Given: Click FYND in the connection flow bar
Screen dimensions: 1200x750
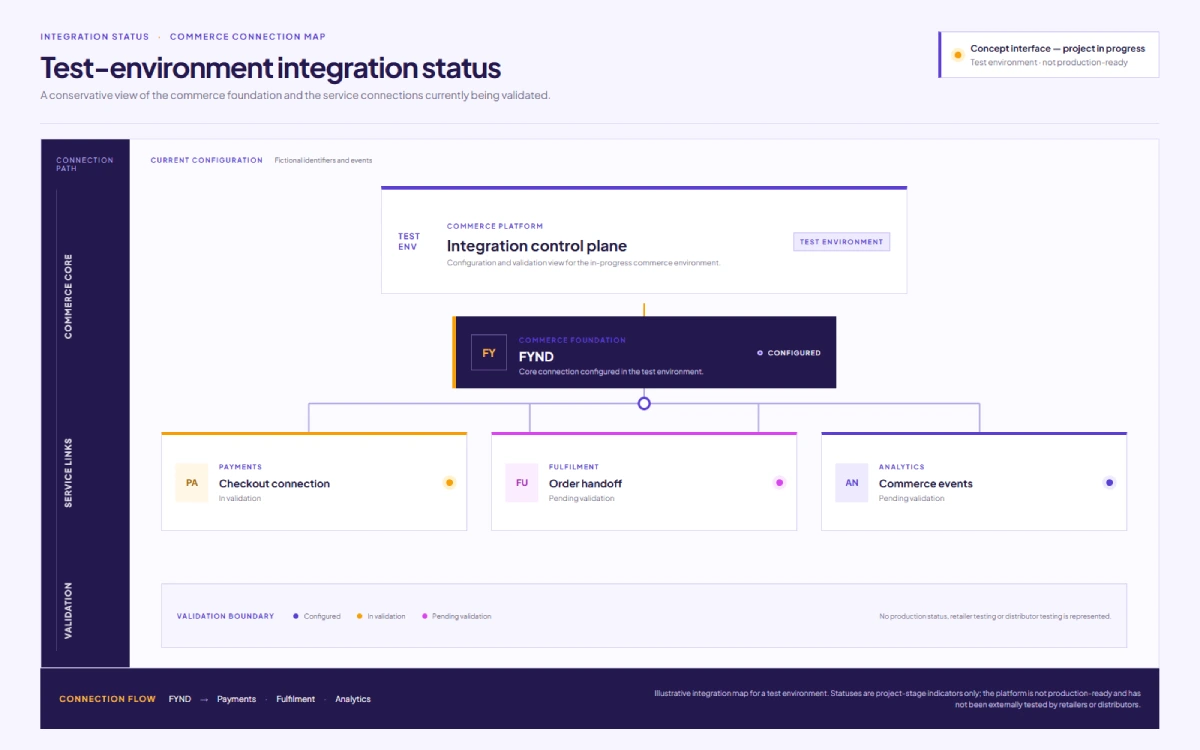Looking at the screenshot, I should click(180, 699).
